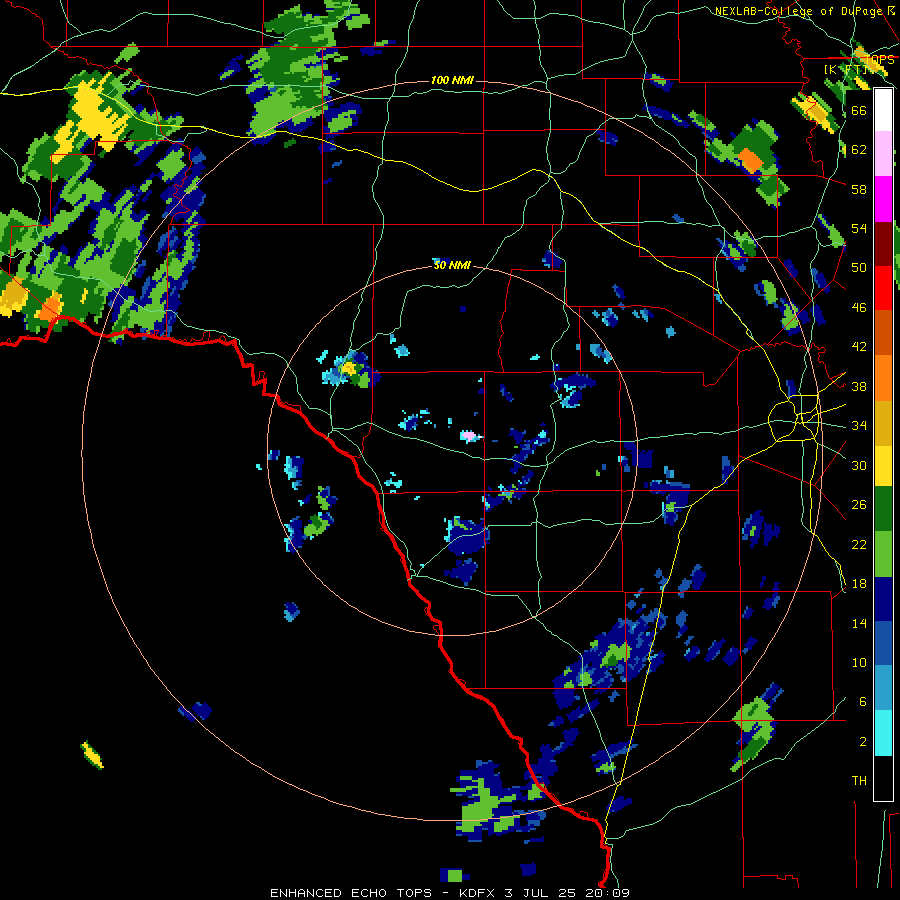Pick the bright yellow legend swatch
The height and width of the screenshot is (900, 900).
point(883,465)
